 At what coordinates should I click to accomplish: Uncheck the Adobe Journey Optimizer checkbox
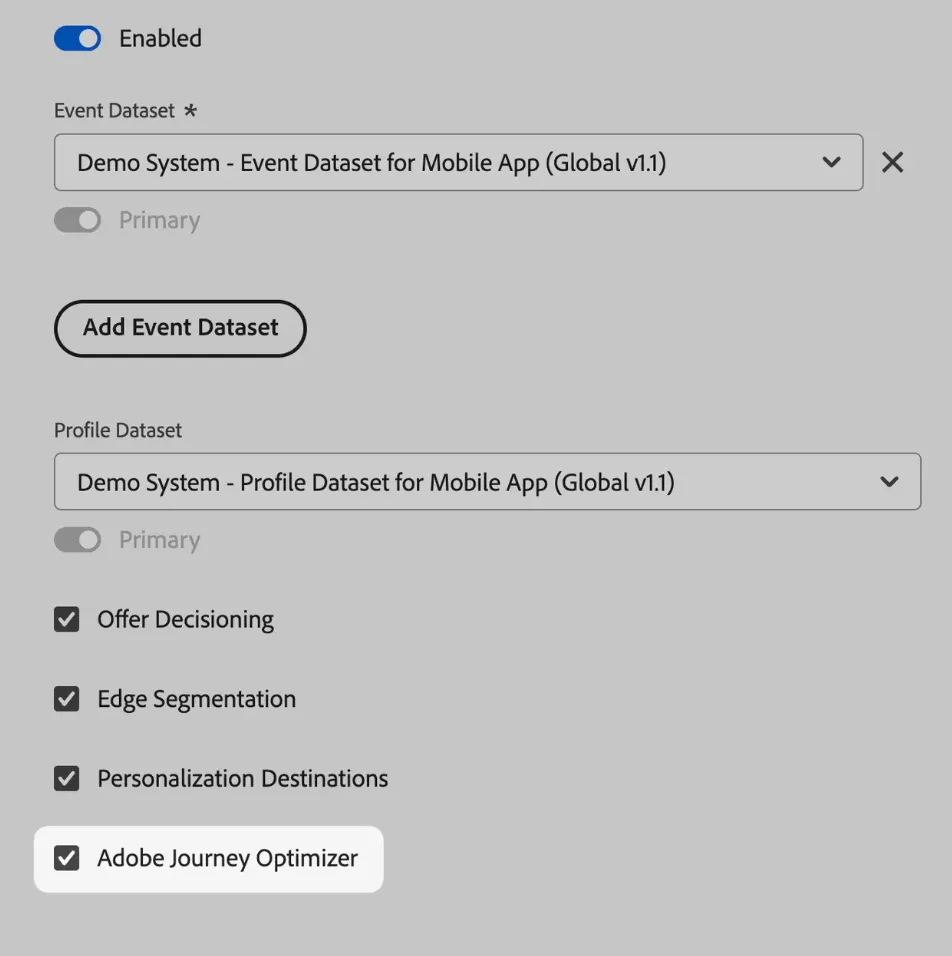tap(66, 858)
